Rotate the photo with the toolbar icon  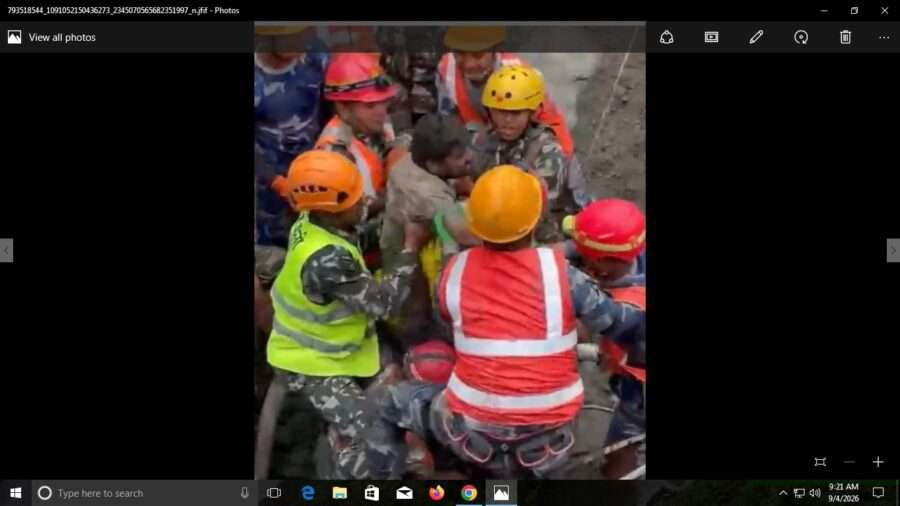801,37
